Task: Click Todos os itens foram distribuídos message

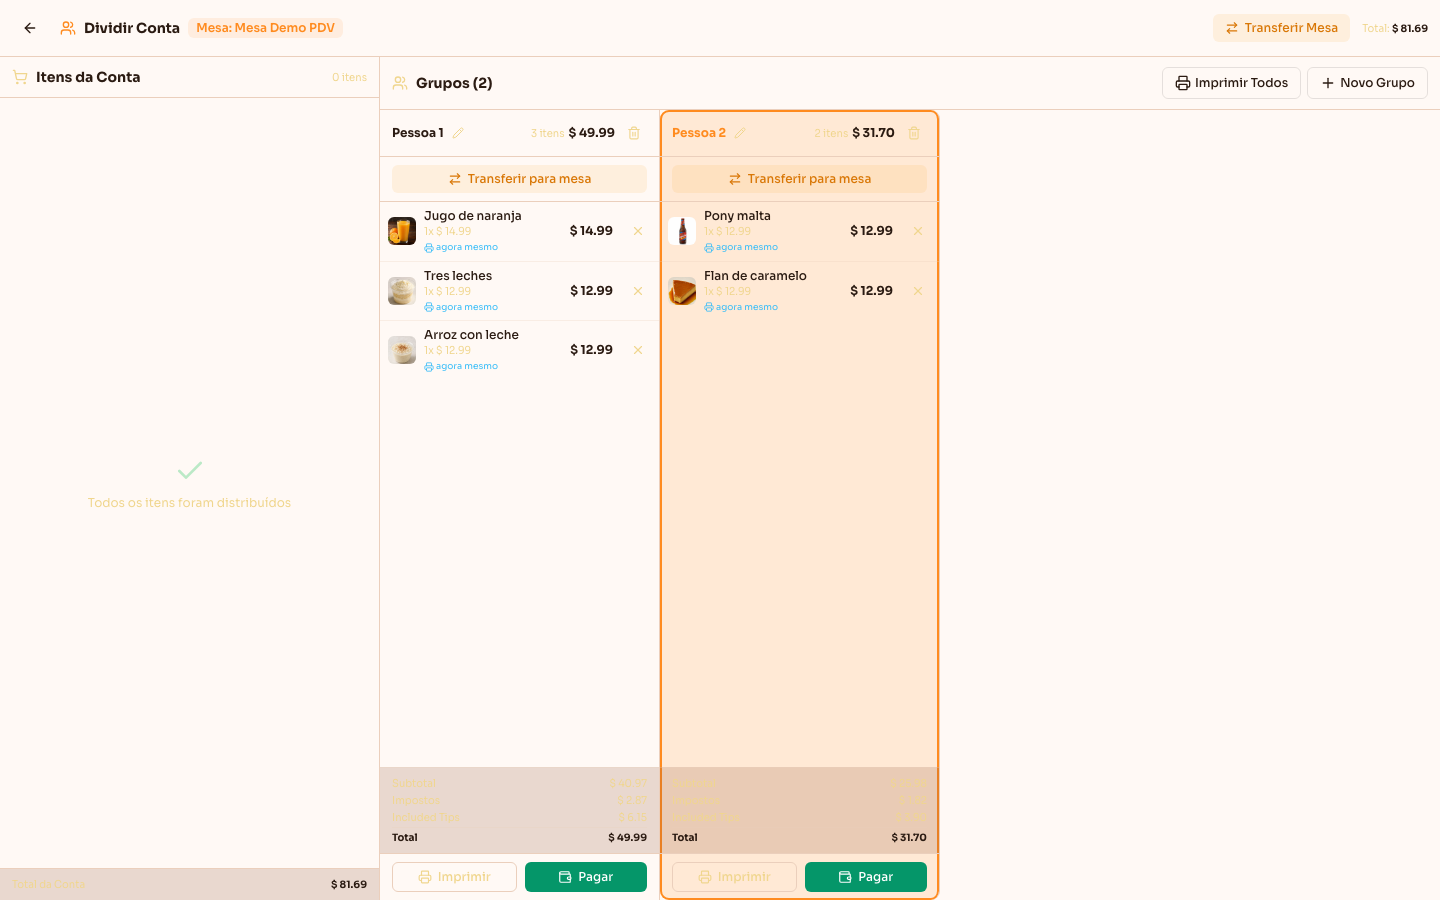Action: (x=189, y=503)
